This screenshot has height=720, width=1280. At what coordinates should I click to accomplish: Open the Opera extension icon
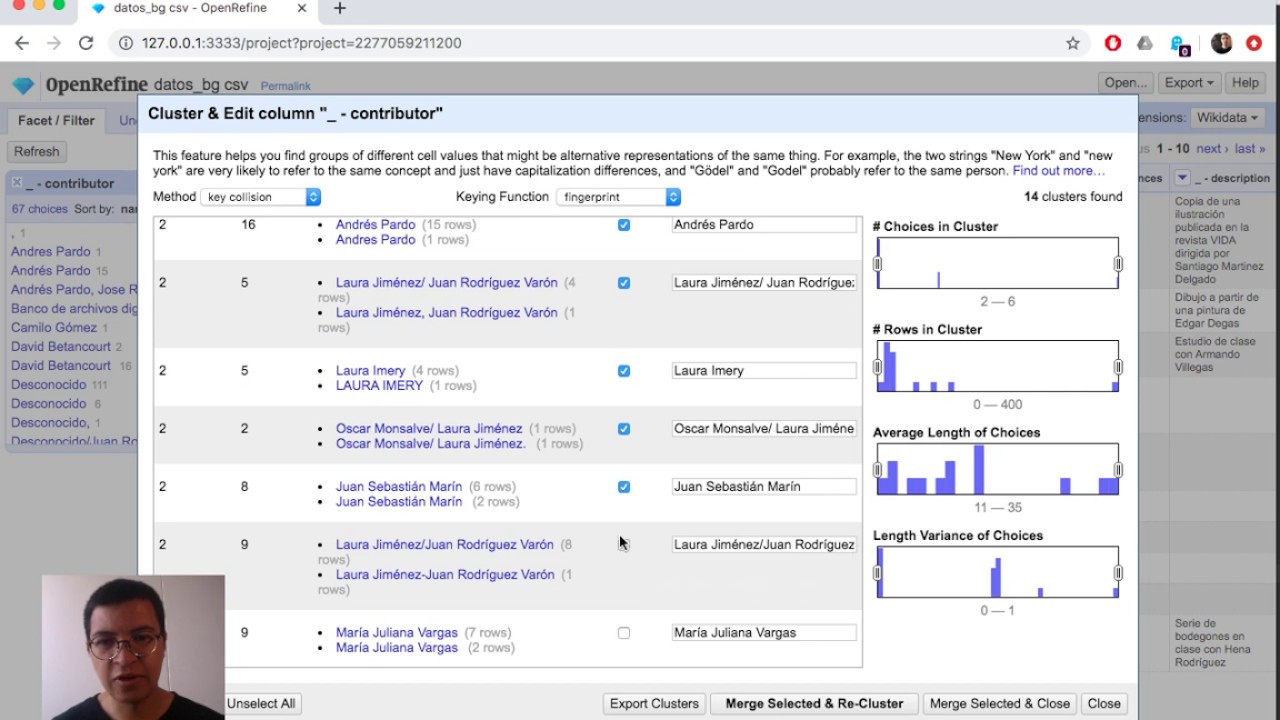(1113, 43)
